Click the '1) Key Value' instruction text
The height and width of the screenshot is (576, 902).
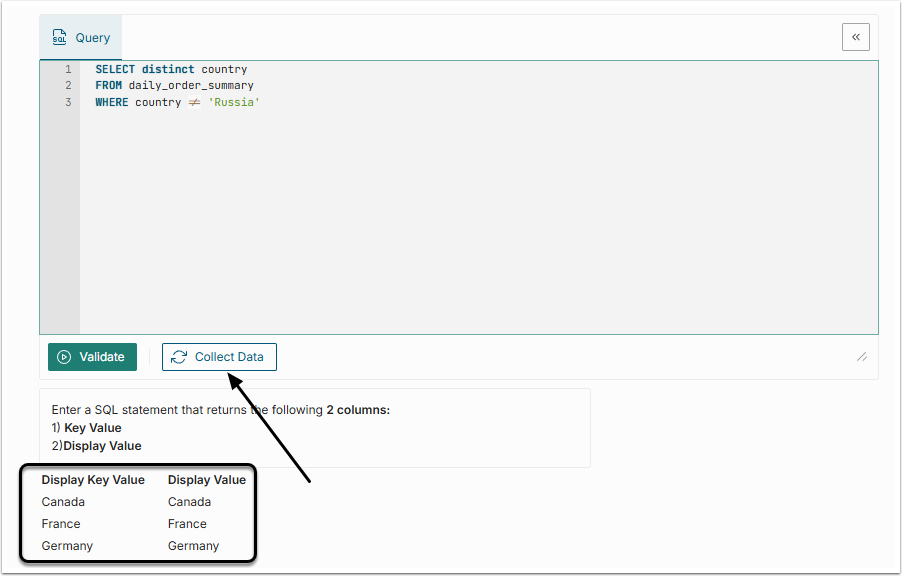point(86,428)
